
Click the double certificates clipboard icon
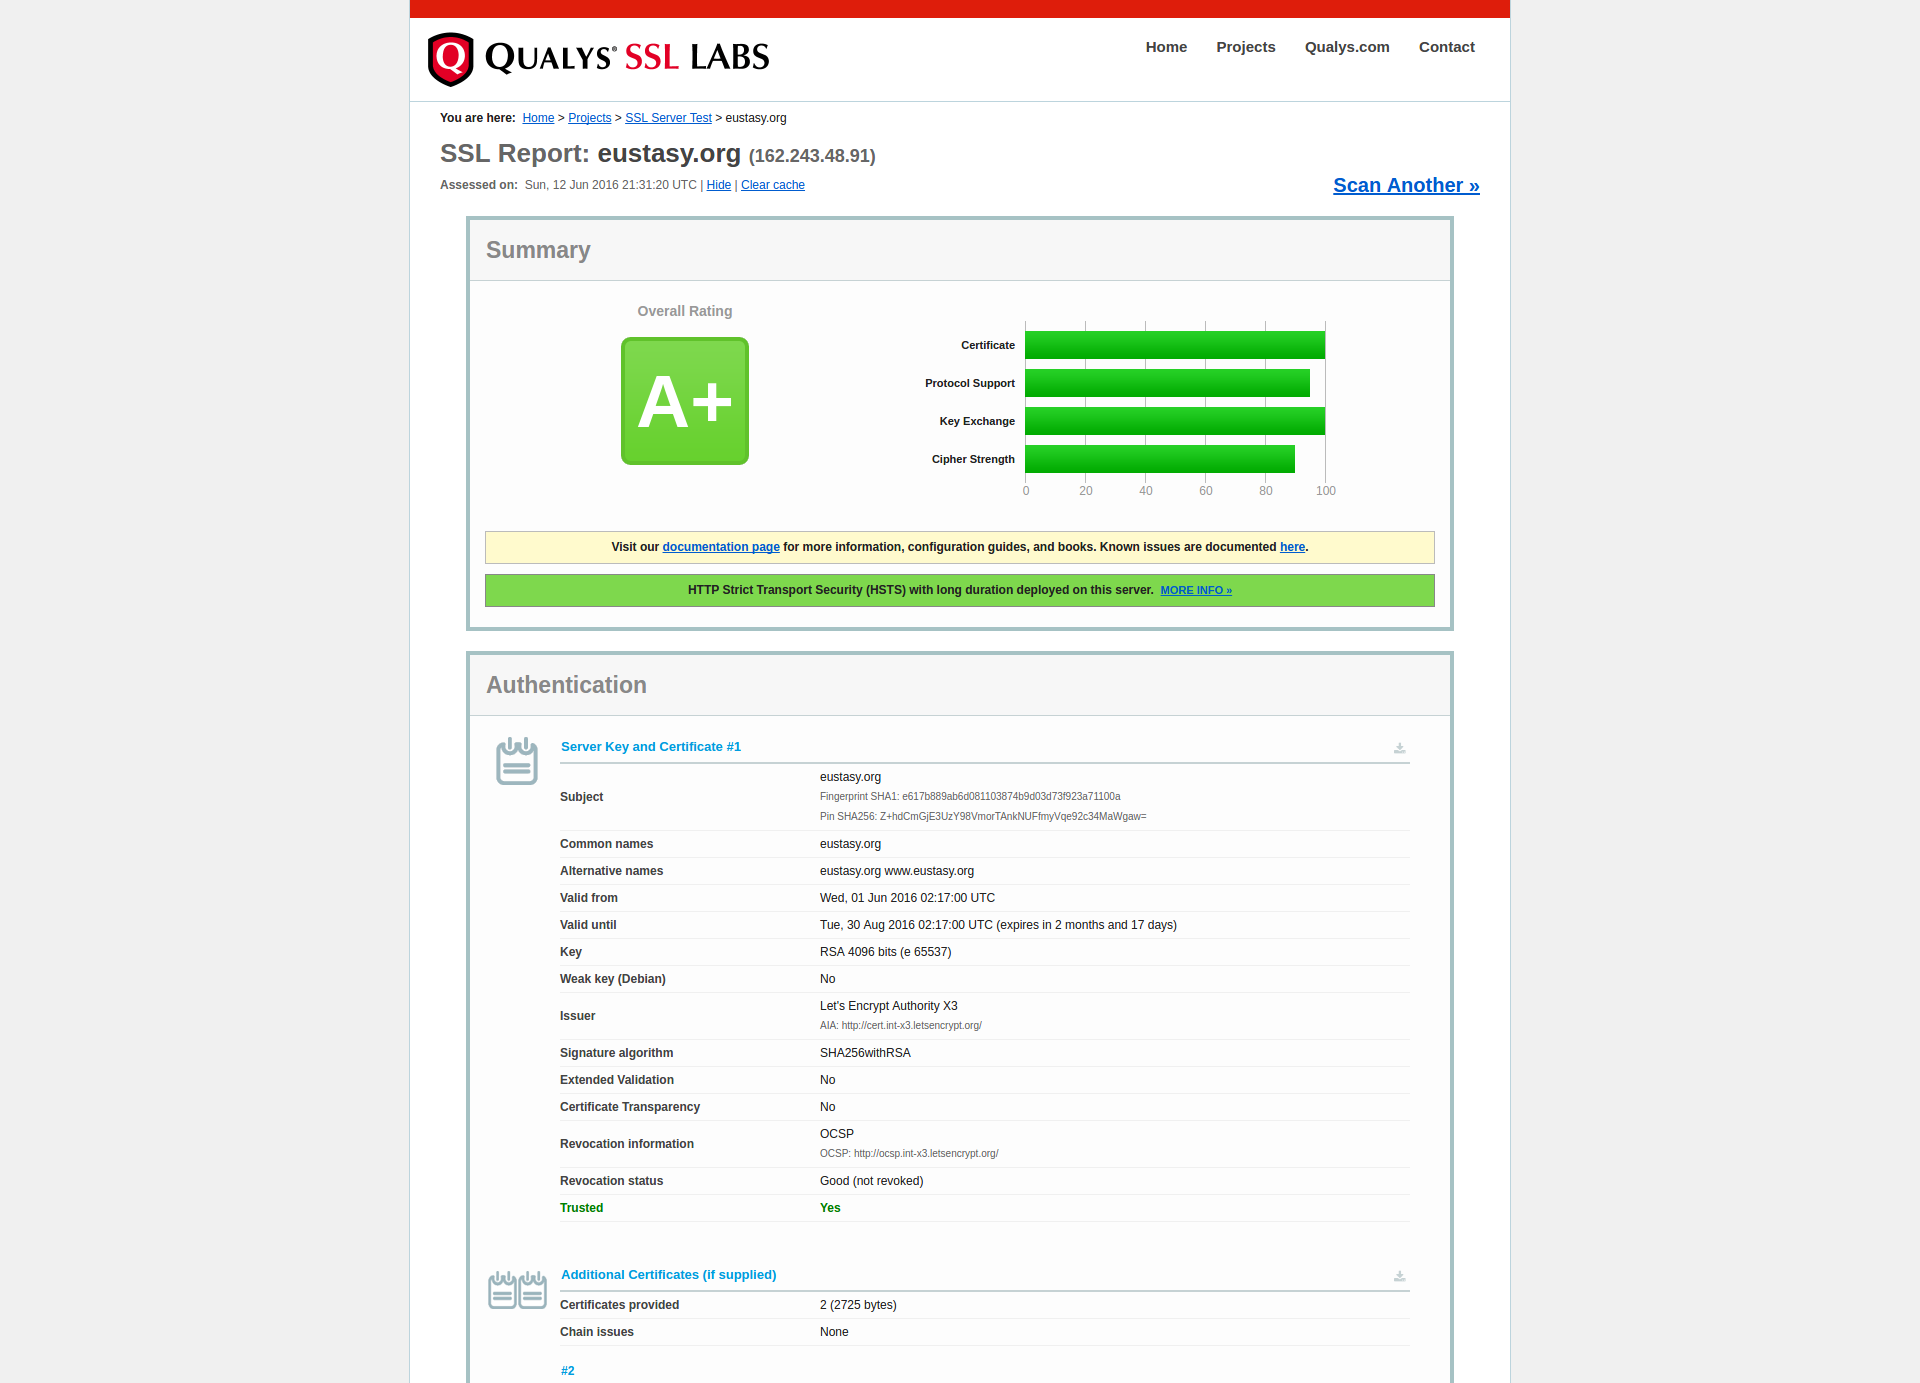pyautogui.click(x=517, y=1290)
